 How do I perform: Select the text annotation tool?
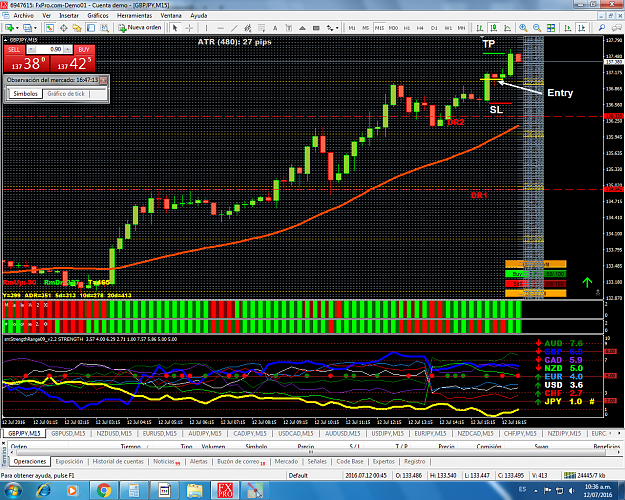275,28
